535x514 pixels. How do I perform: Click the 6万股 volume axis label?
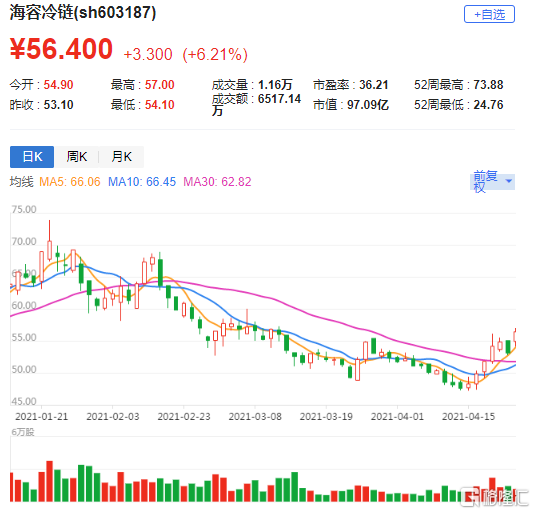pos(23,432)
